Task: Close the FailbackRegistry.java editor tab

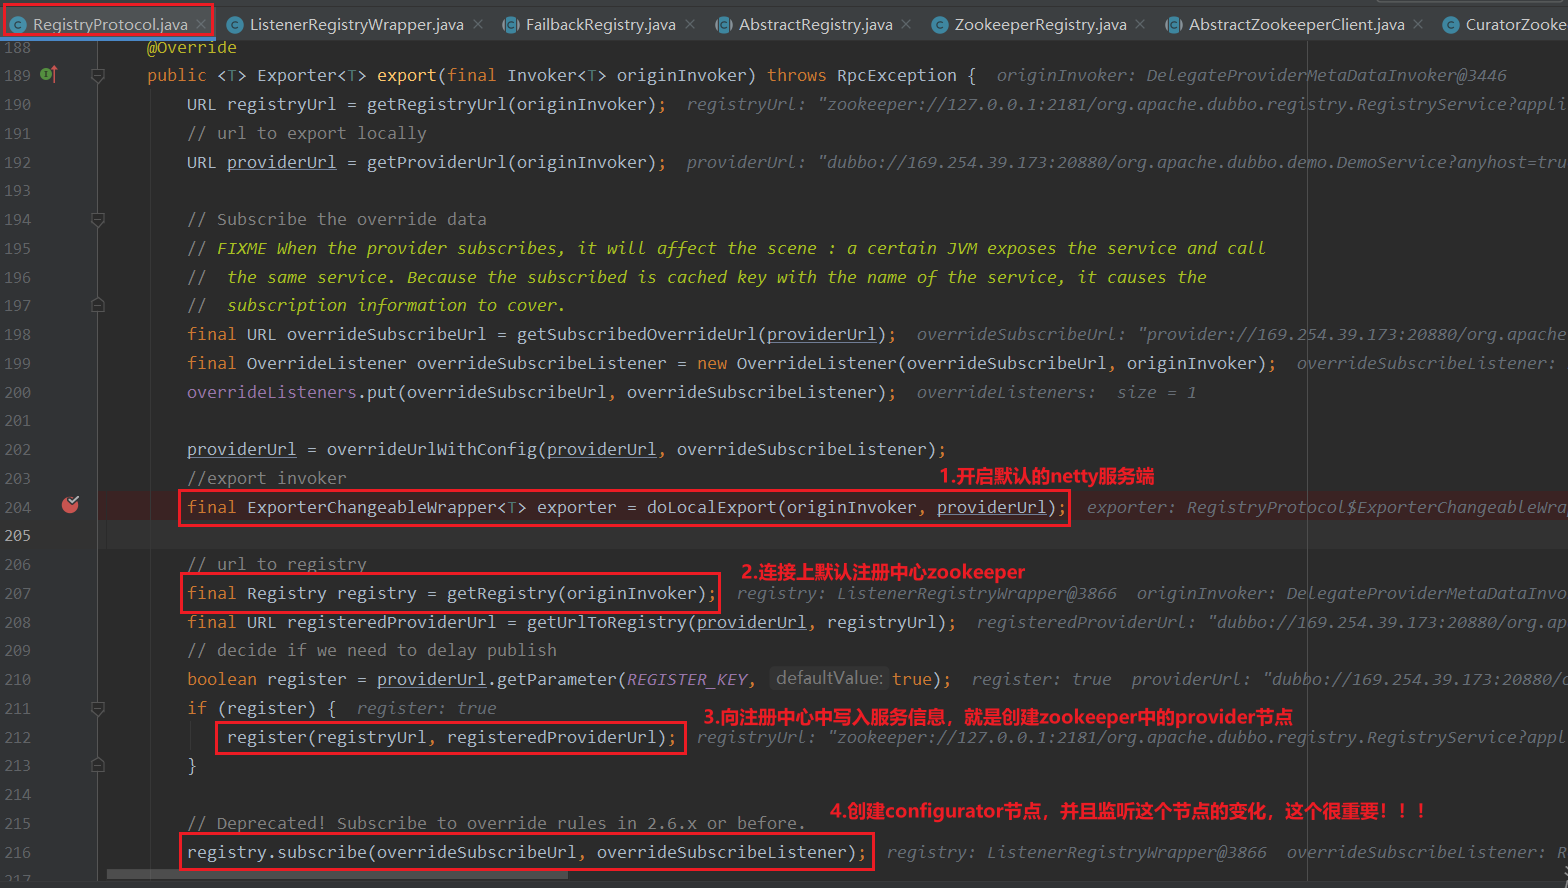Action: pos(690,24)
